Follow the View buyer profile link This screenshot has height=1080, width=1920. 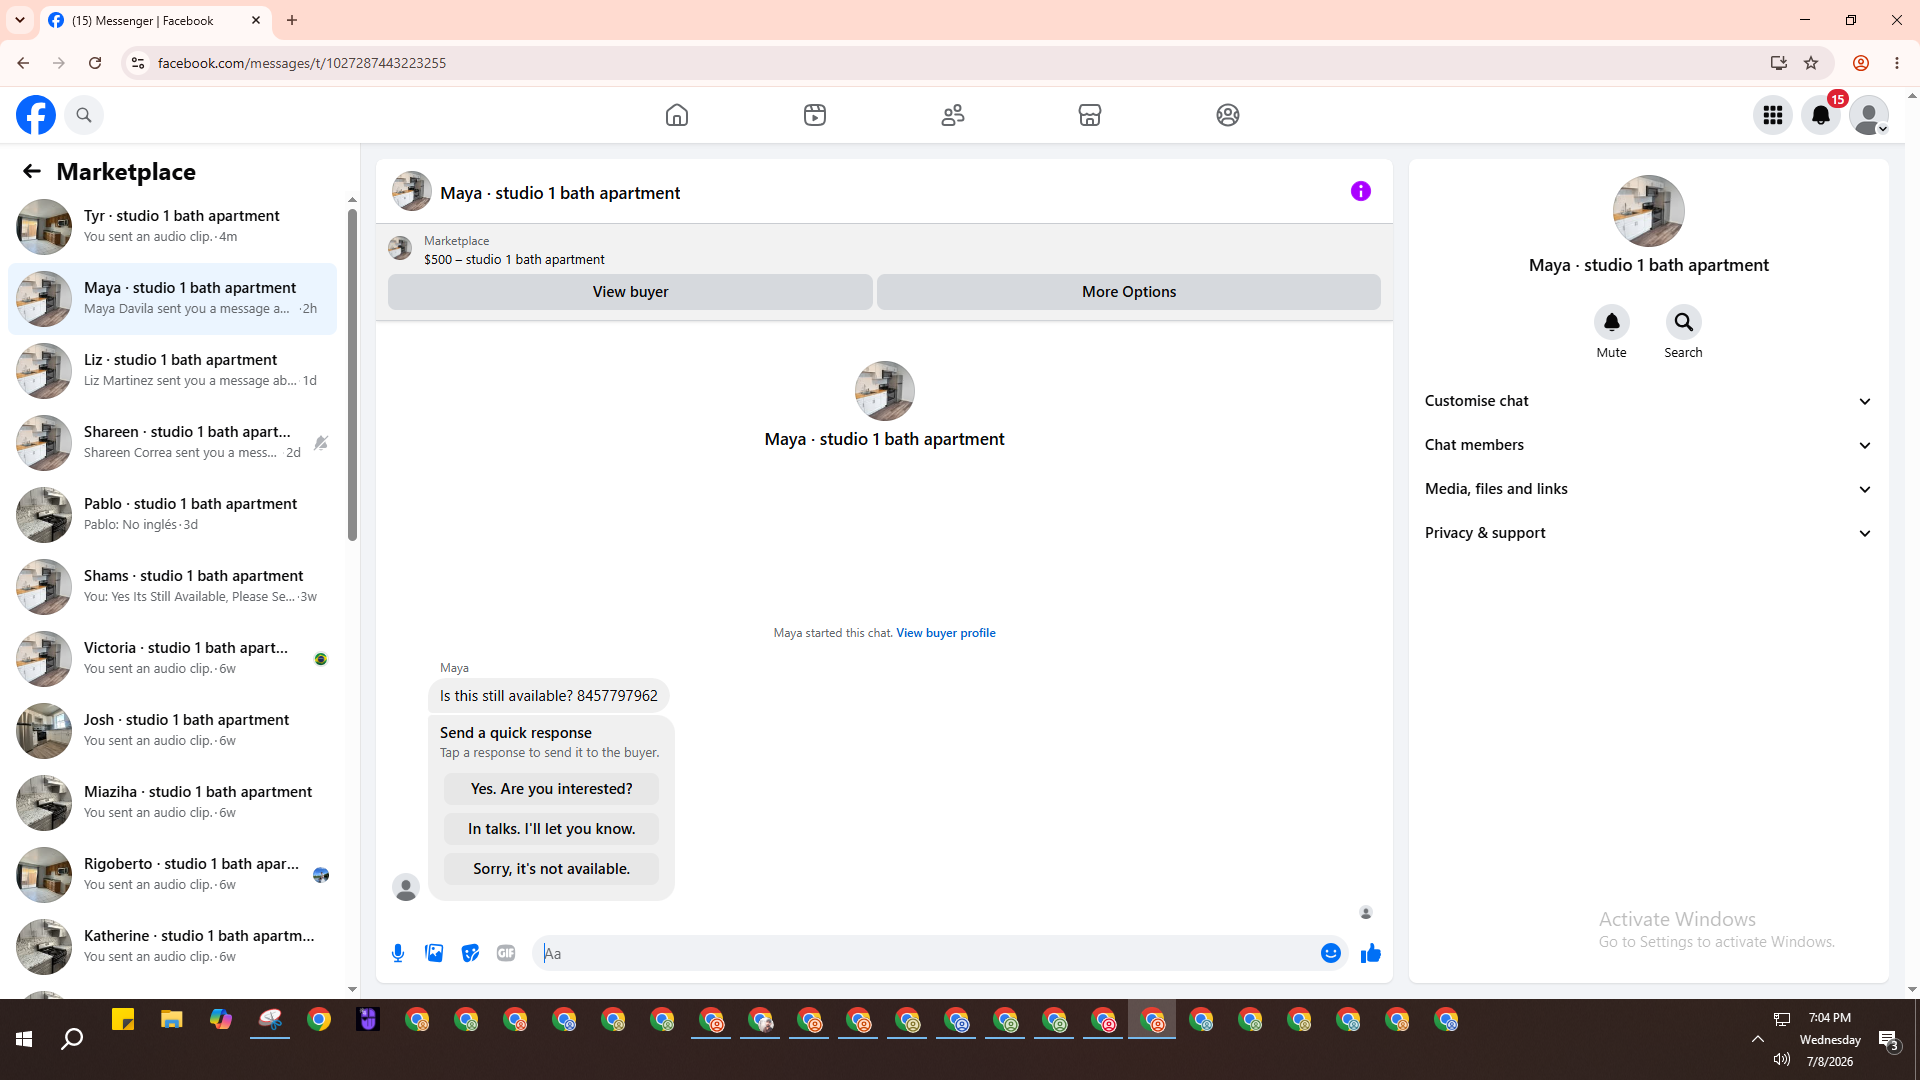pyautogui.click(x=946, y=633)
